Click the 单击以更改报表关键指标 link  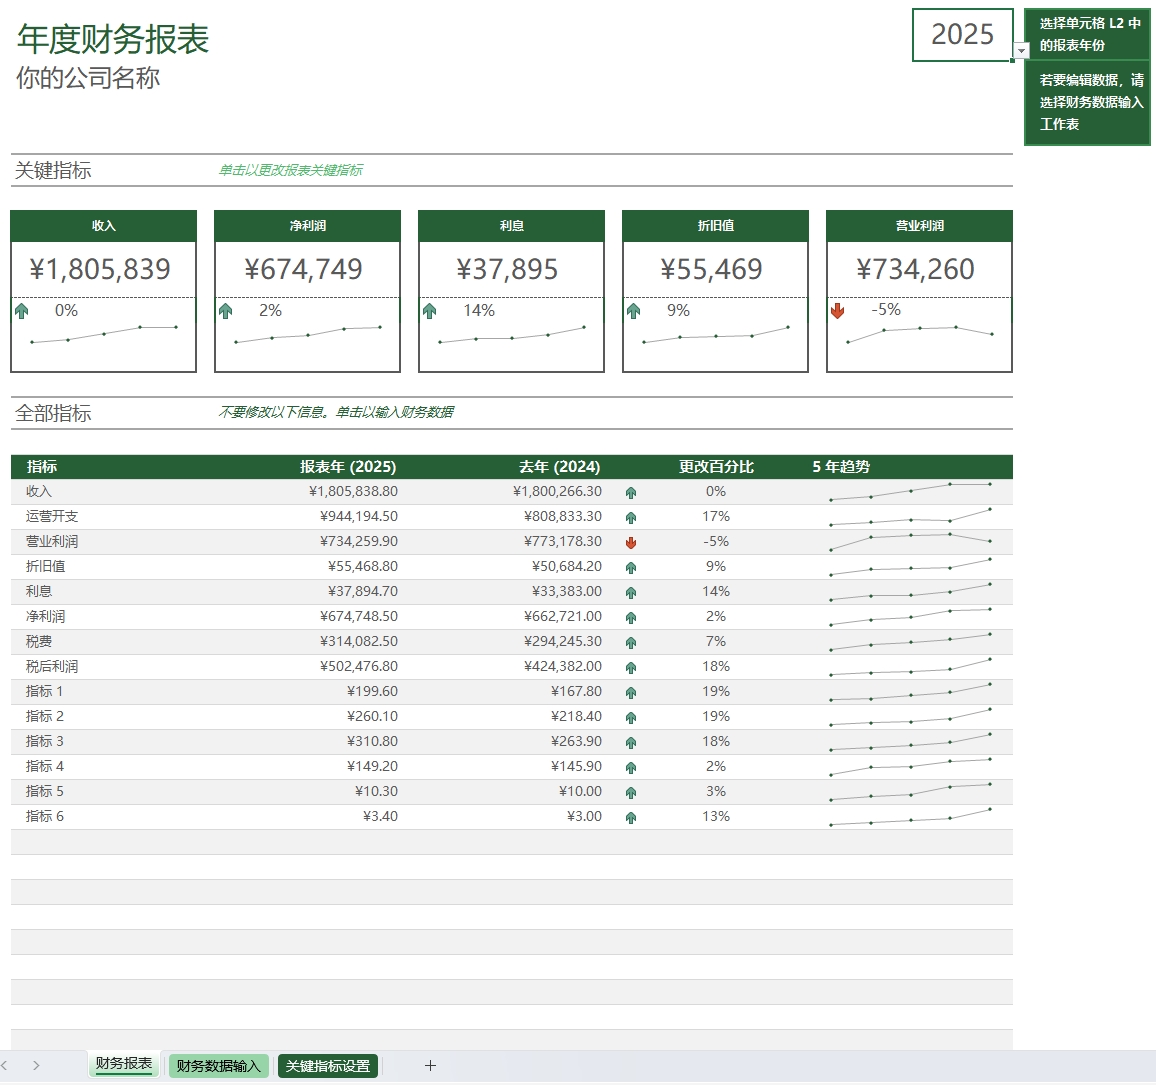291,170
